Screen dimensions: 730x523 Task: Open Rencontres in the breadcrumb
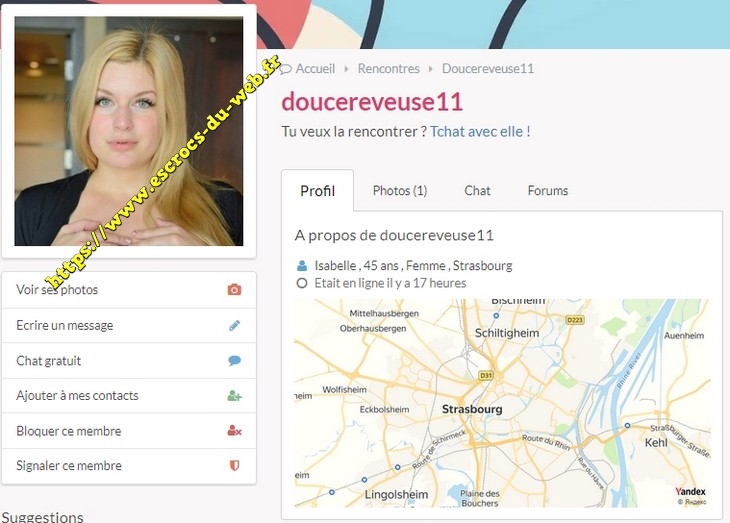click(x=388, y=69)
